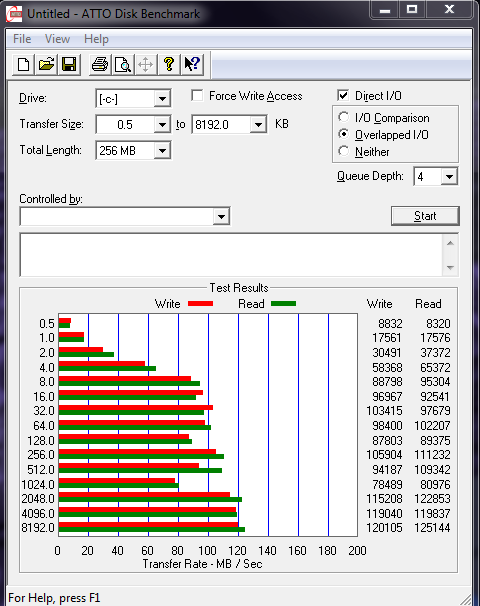
Task: Select the I/O Comparison radio button
Action: pos(344,117)
